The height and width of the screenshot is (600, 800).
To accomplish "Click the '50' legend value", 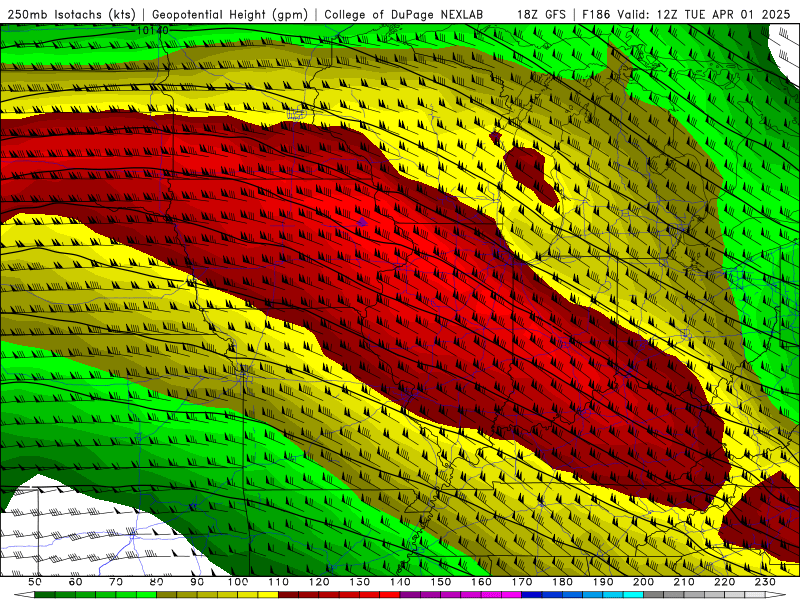I will tap(35, 582).
